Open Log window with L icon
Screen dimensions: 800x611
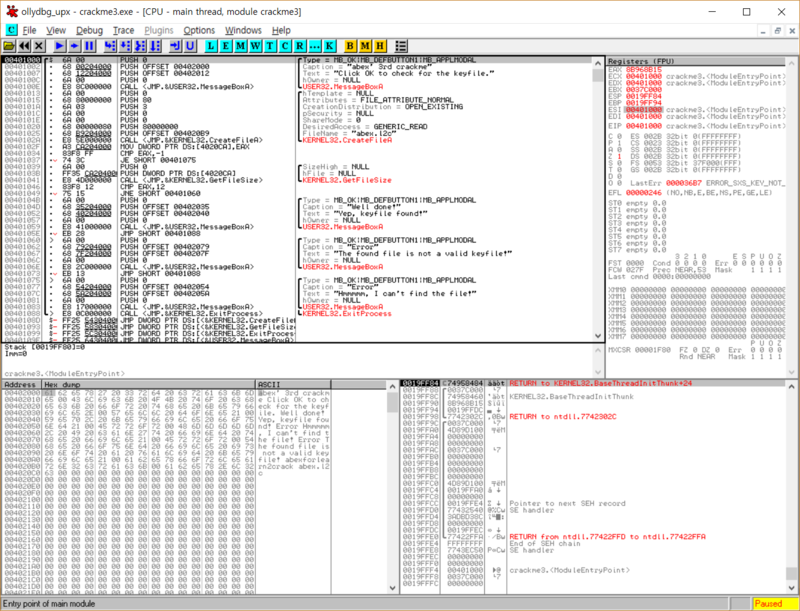[211, 46]
